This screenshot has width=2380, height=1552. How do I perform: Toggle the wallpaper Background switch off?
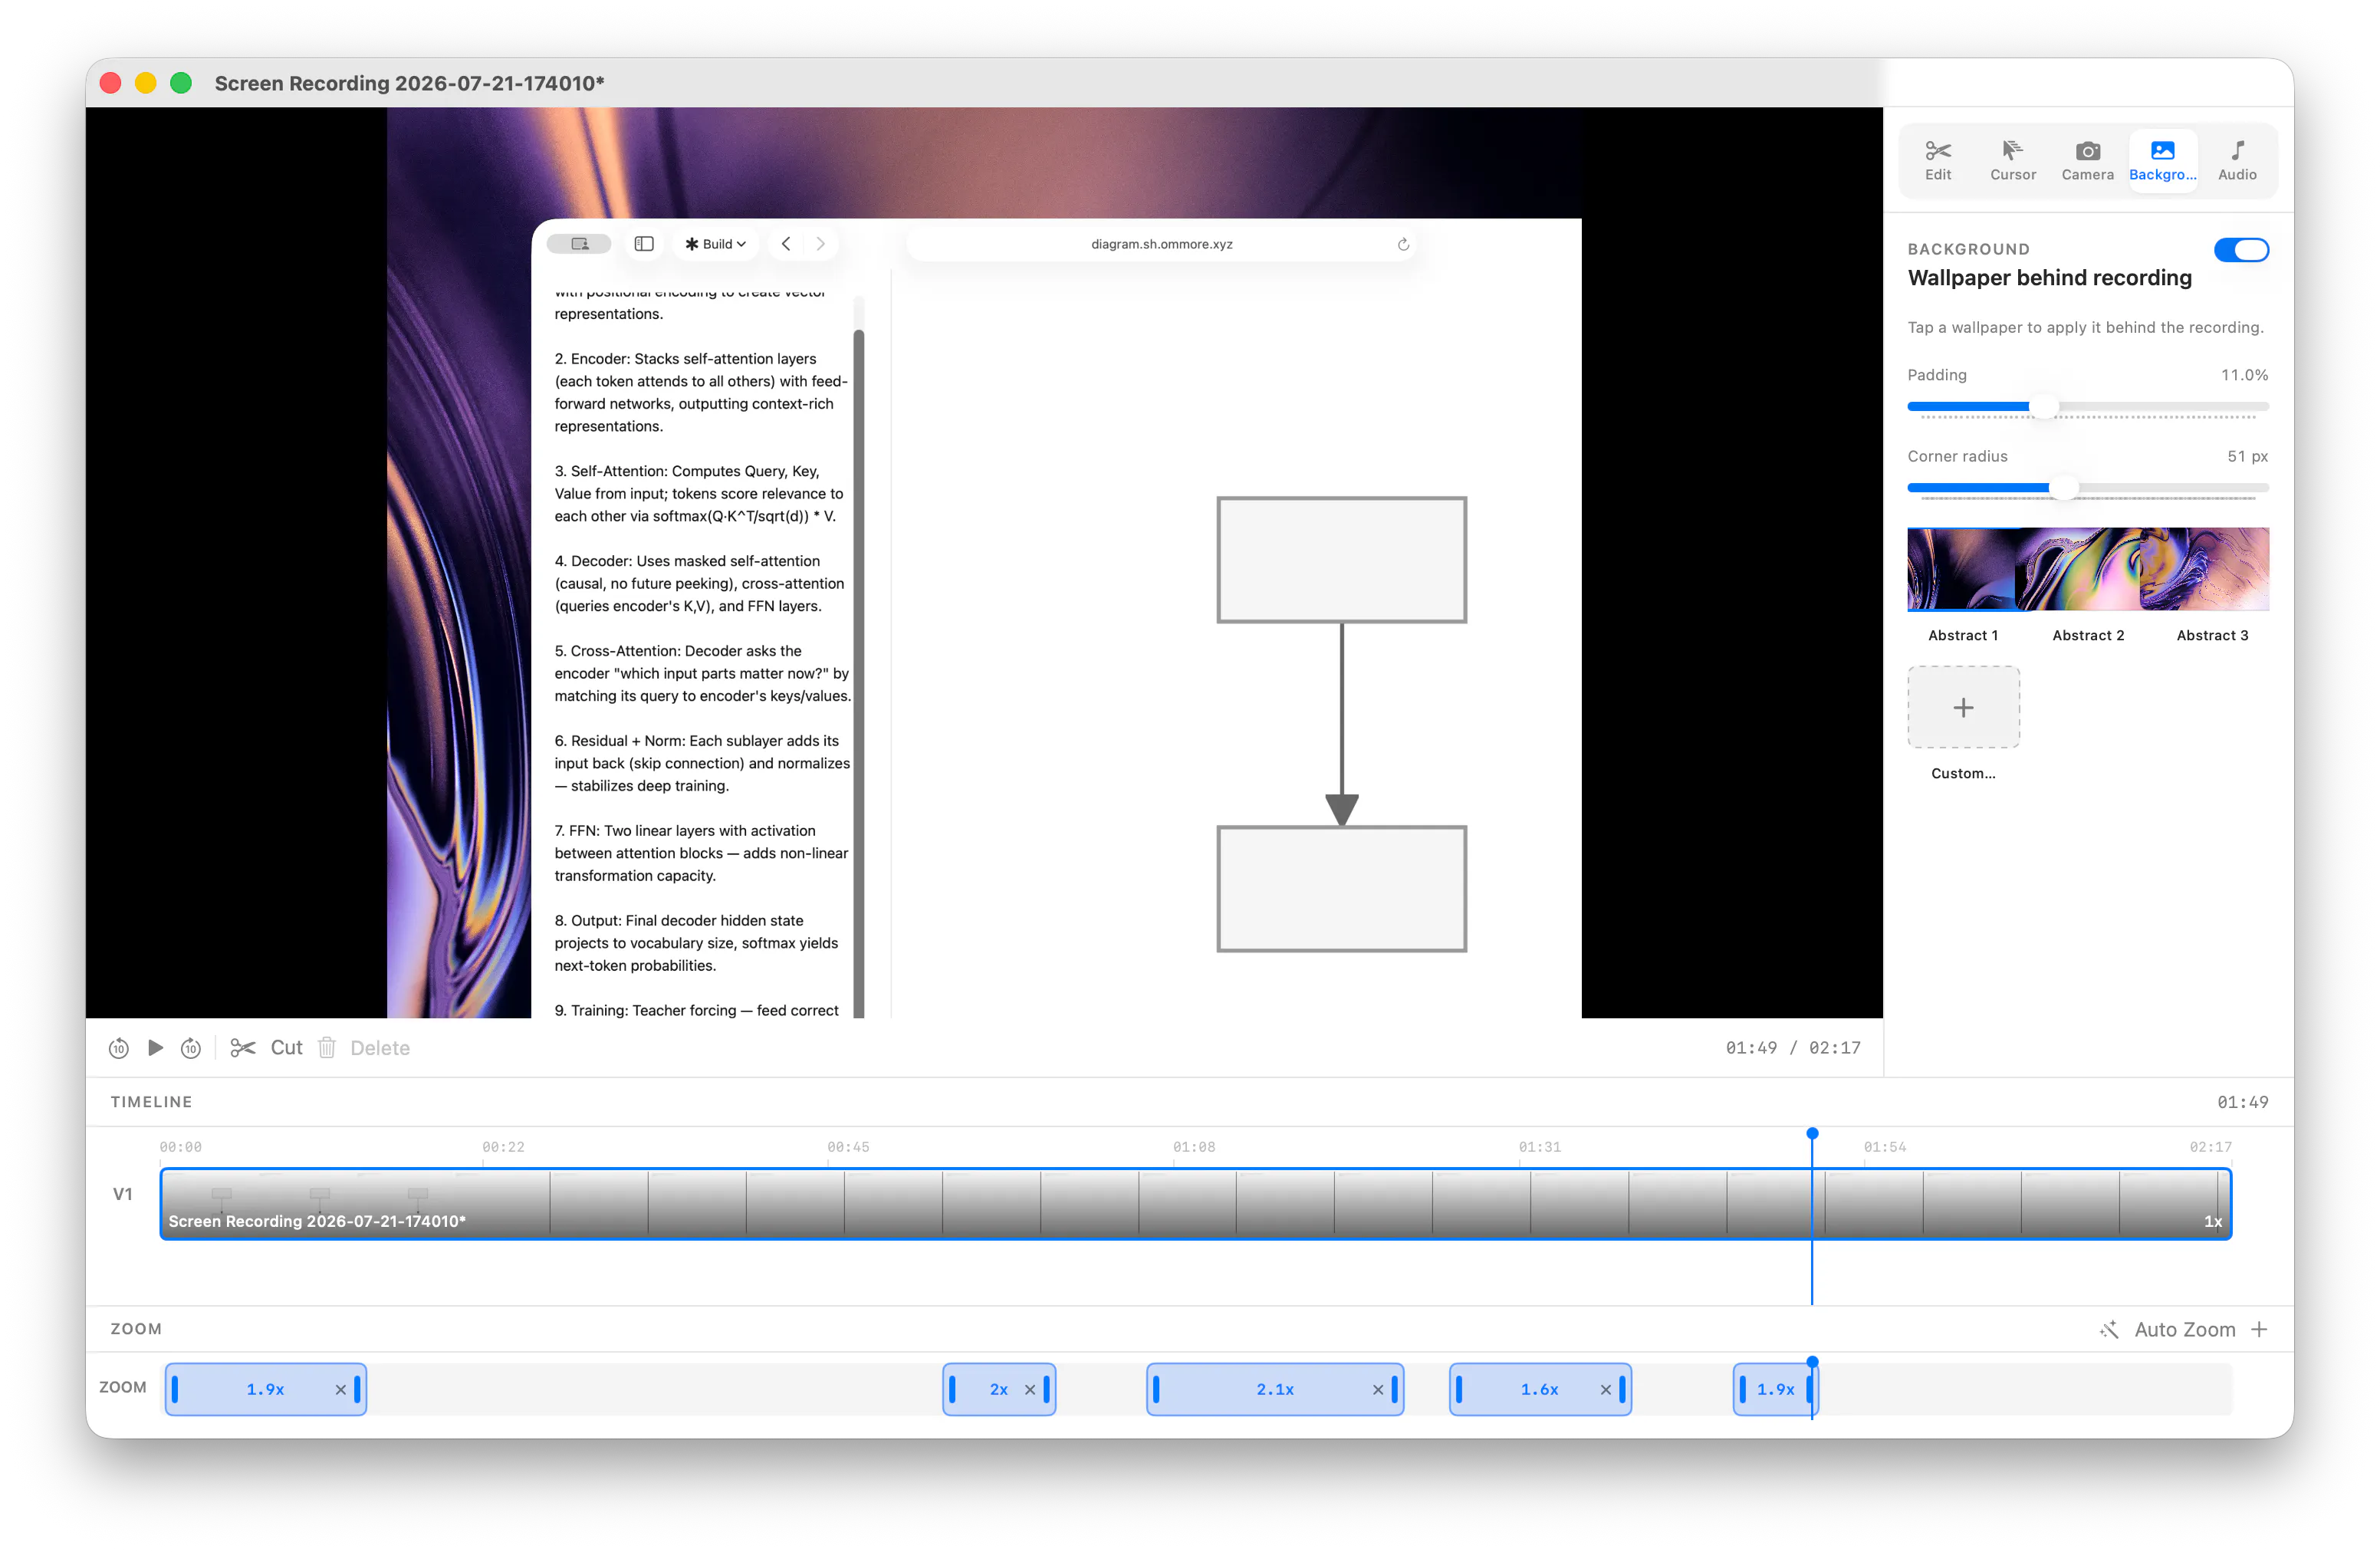click(x=2241, y=249)
